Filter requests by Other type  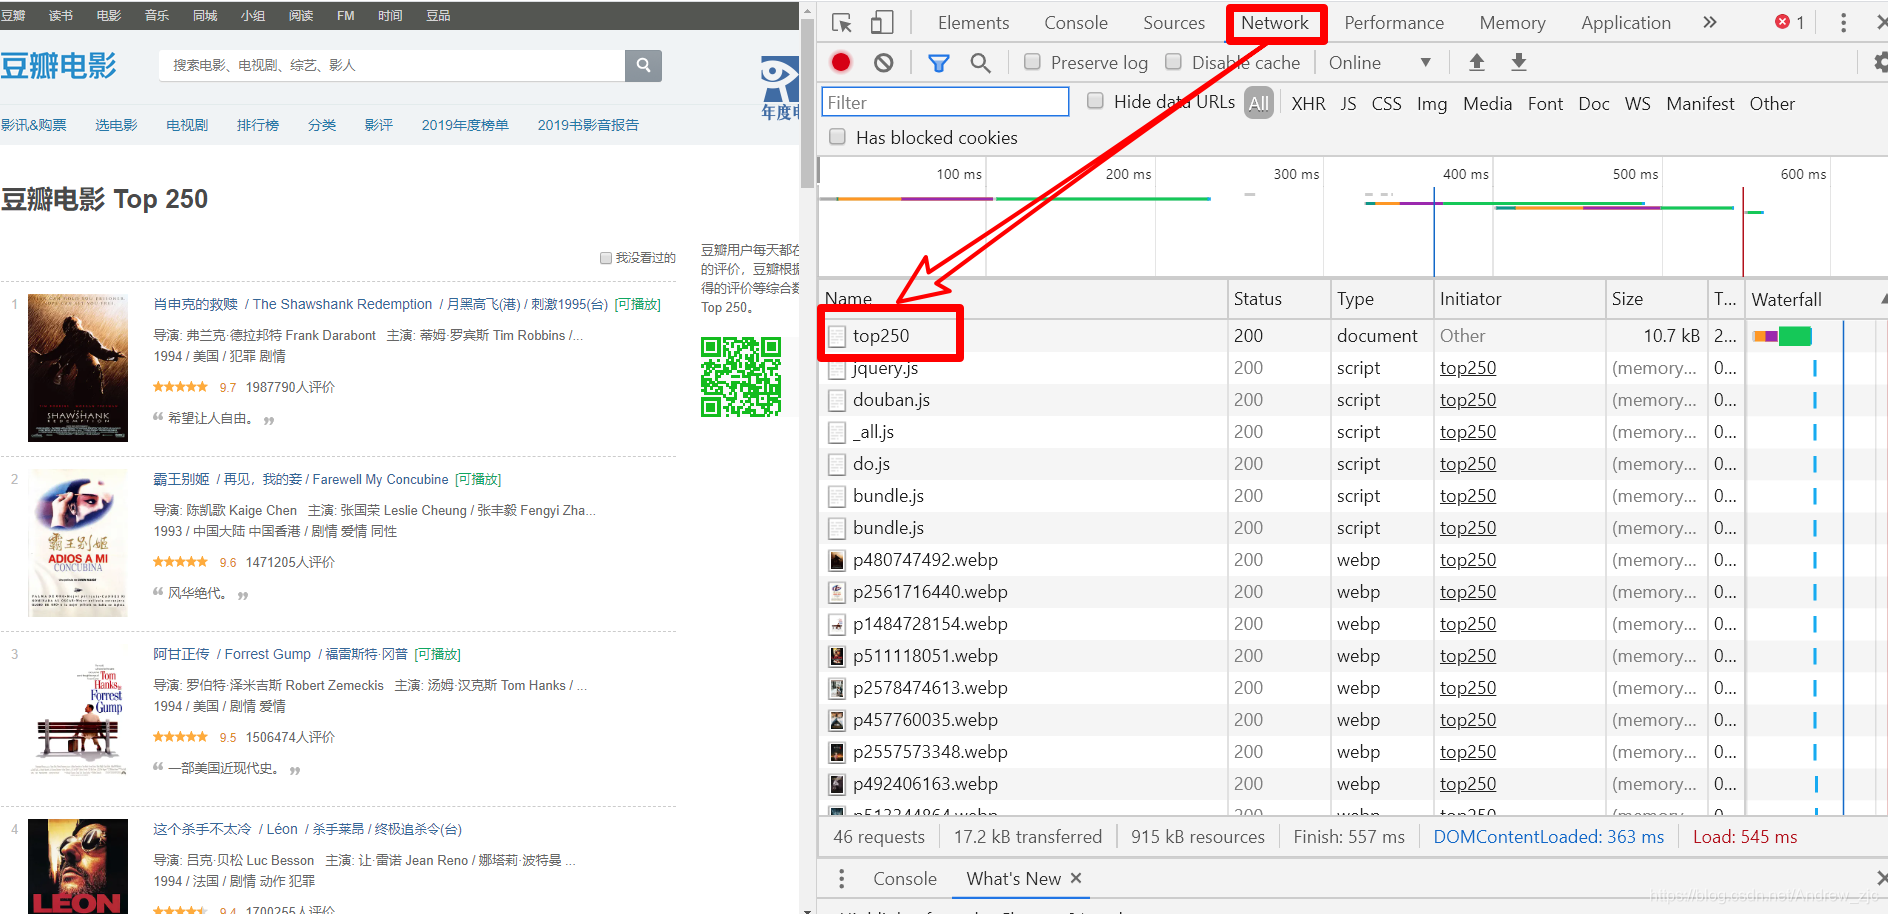pos(1772,104)
